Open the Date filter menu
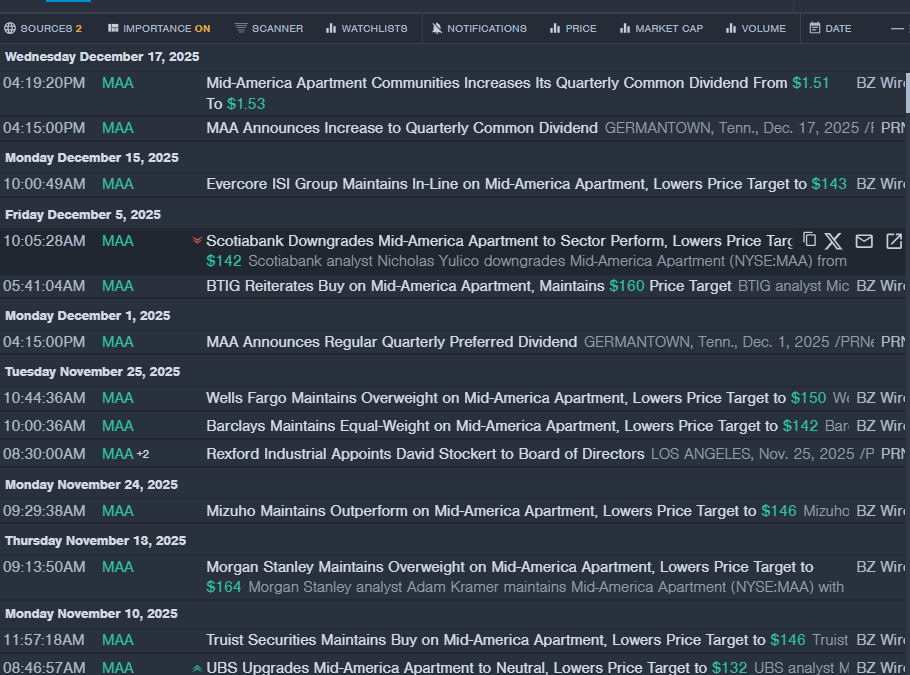Viewport: 910px width, 675px height. tap(830, 28)
